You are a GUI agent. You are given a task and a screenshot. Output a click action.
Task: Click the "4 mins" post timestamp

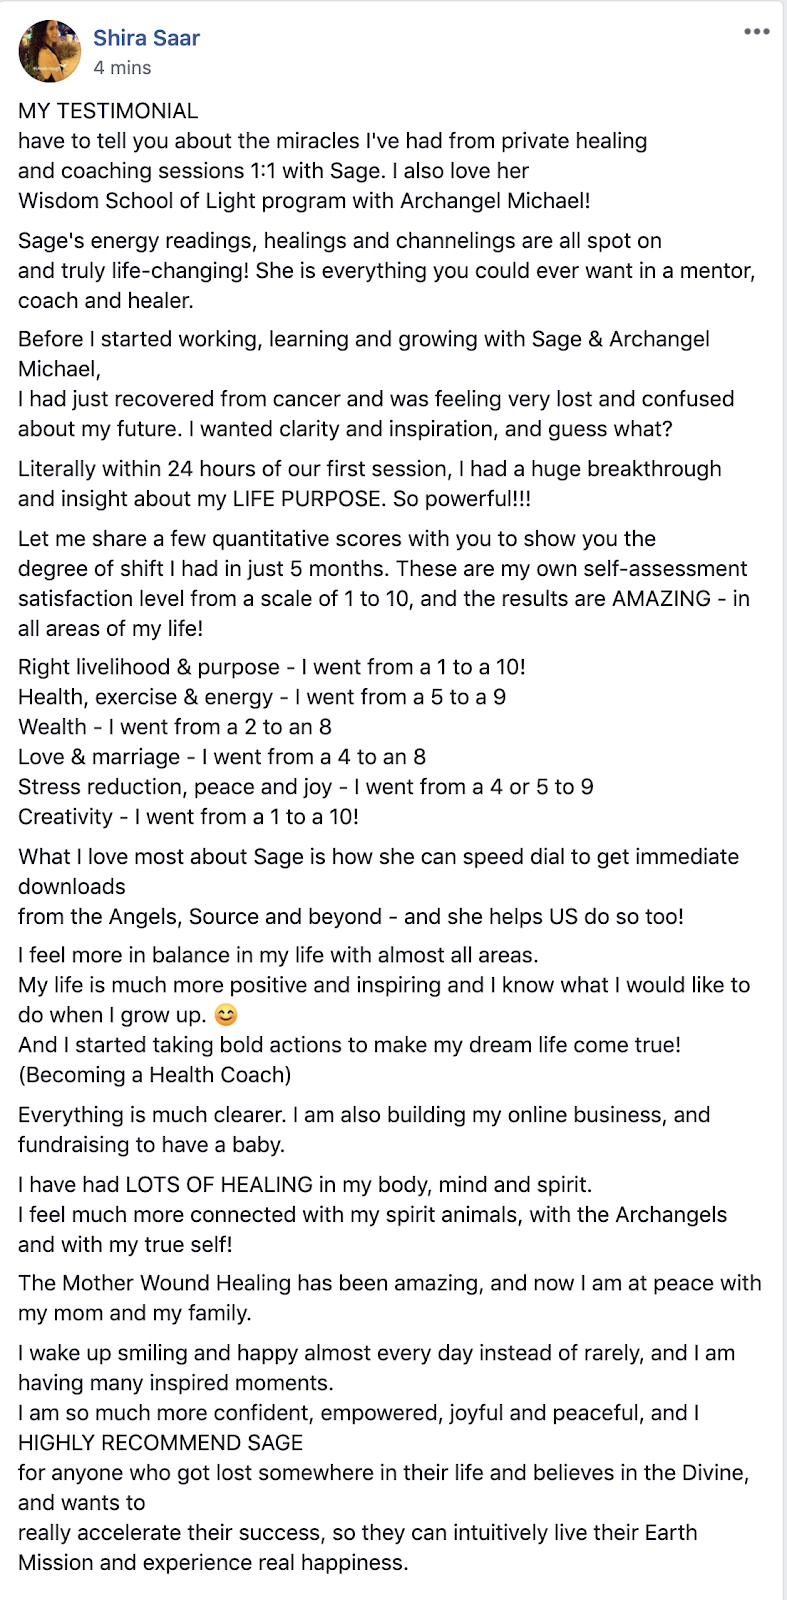pyautogui.click(x=122, y=68)
